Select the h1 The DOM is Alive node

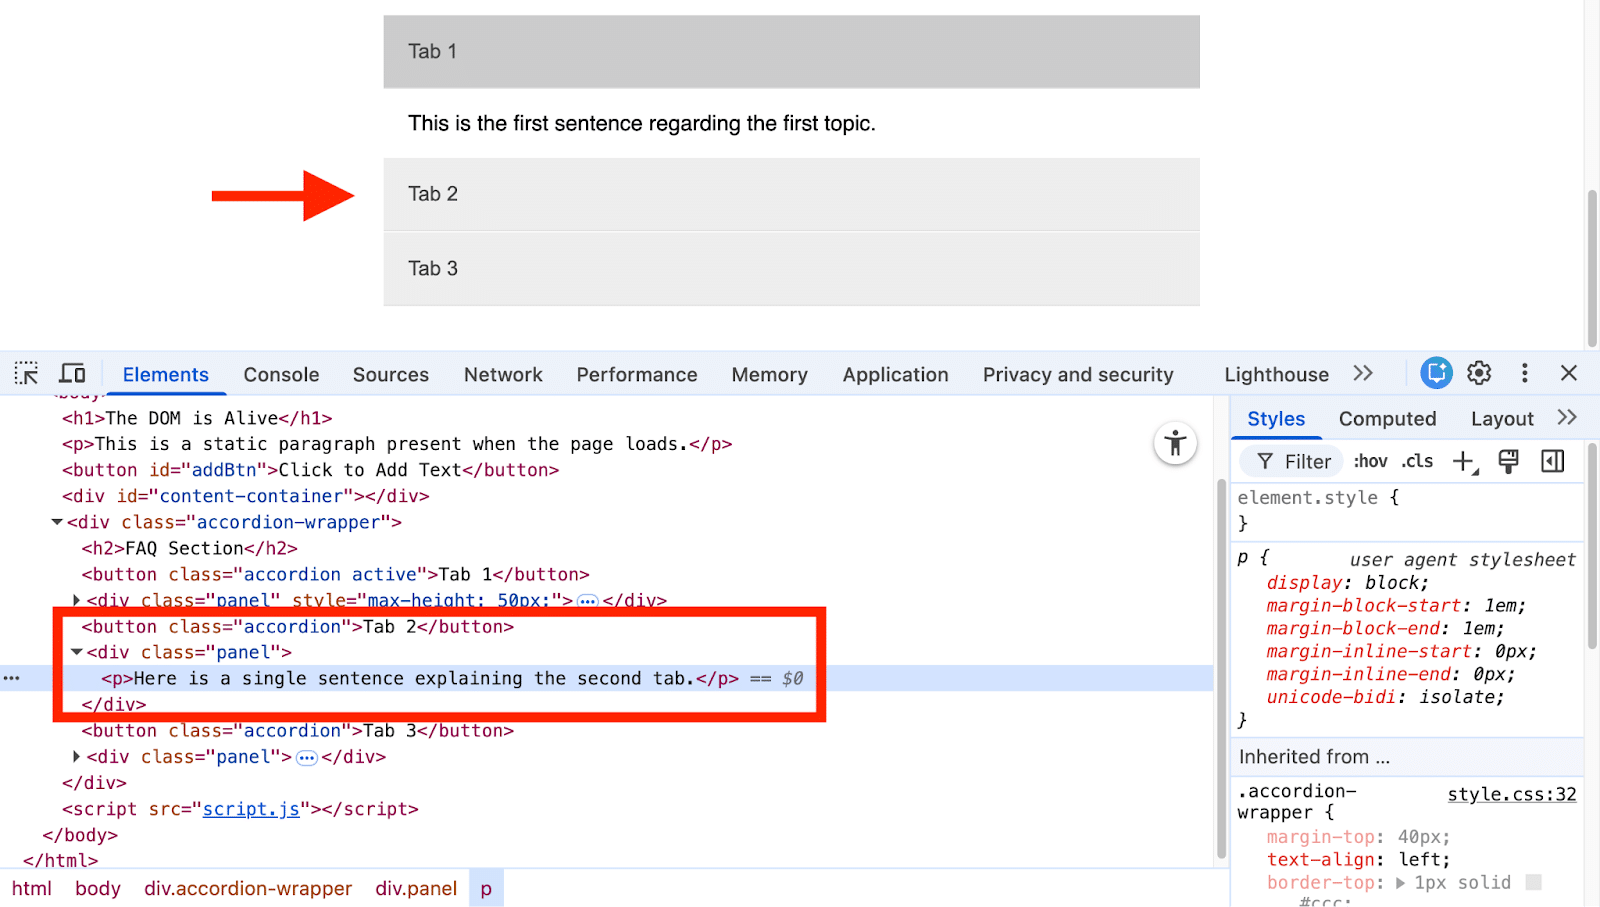(x=197, y=418)
